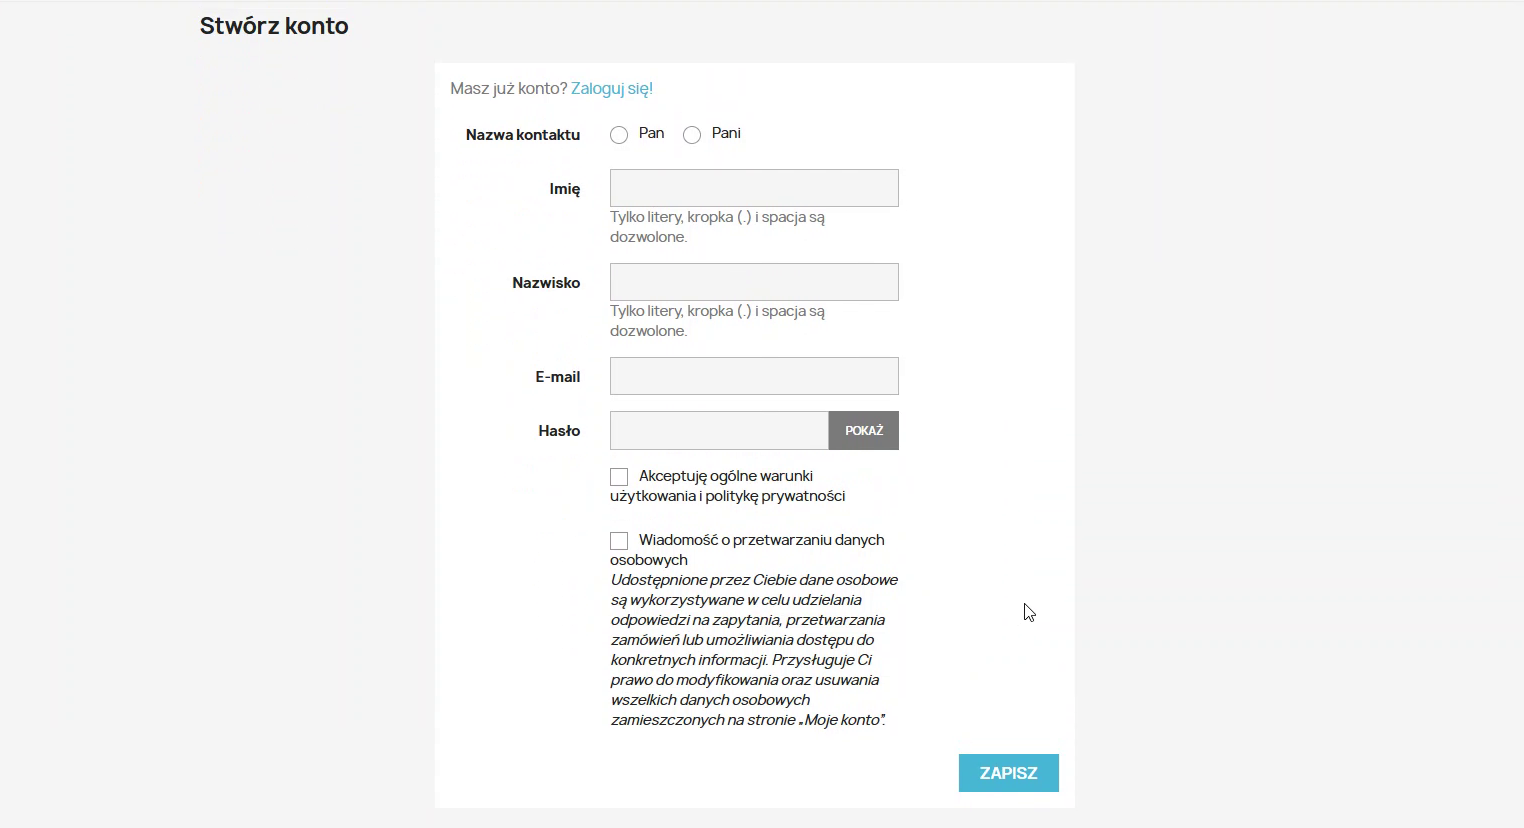The image size is (1524, 828).
Task: Open the Zaloguj się login link
Action: coord(611,88)
